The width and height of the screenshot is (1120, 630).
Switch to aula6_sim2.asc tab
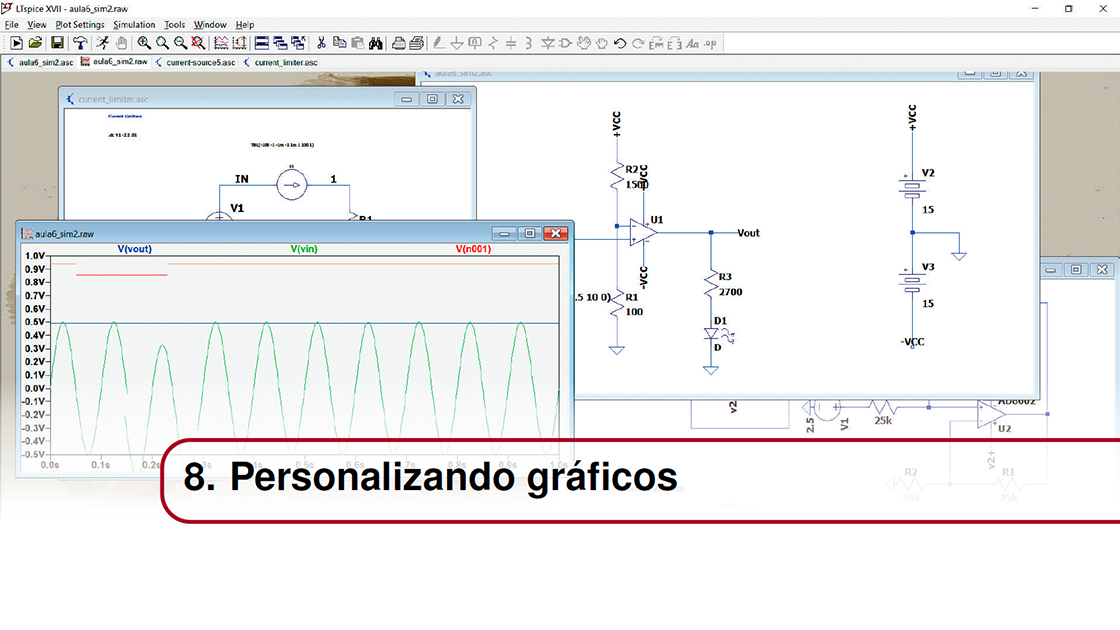click(x=40, y=62)
